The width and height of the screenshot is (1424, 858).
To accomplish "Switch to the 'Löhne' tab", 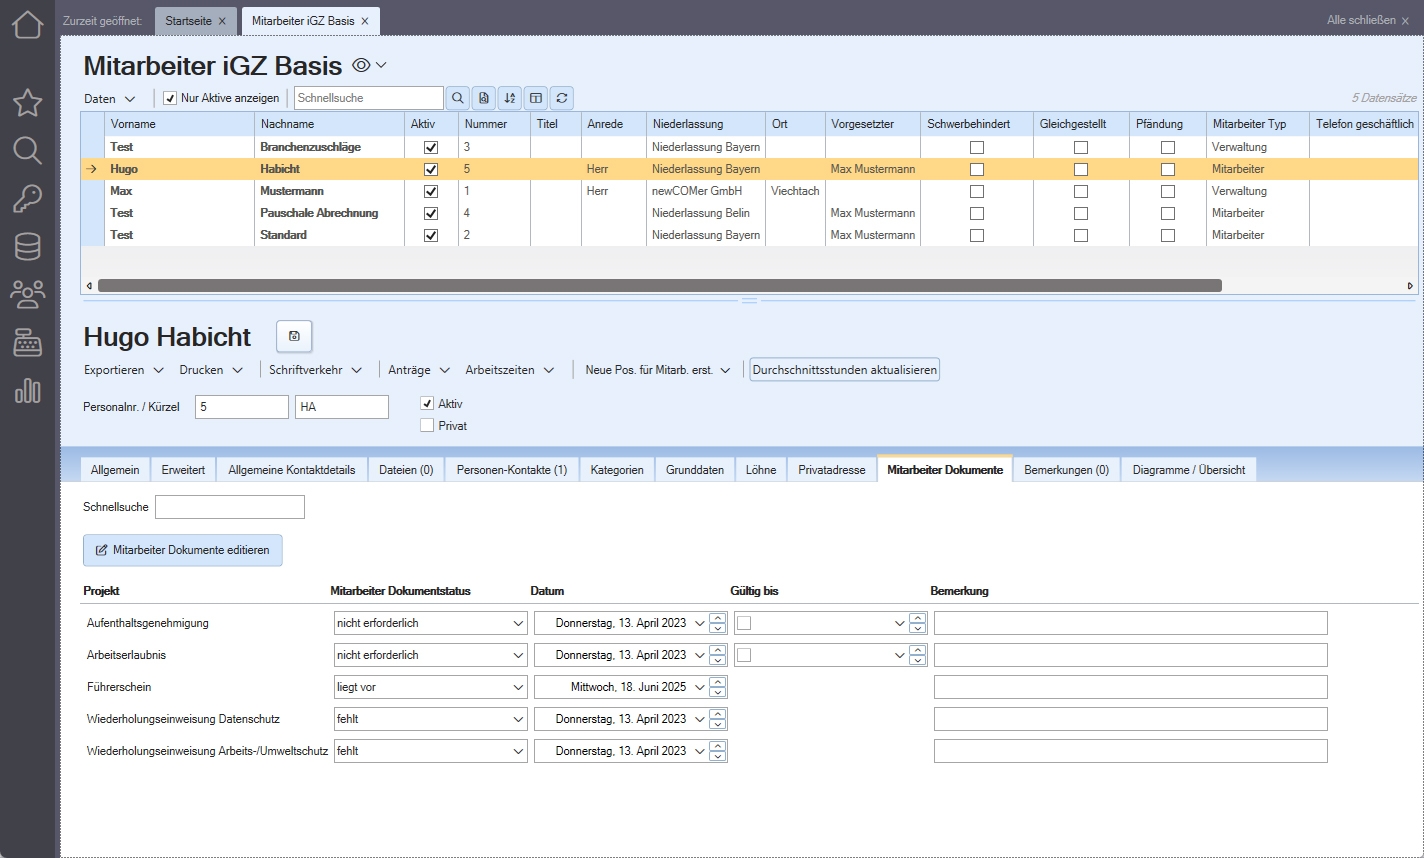I will point(760,469).
